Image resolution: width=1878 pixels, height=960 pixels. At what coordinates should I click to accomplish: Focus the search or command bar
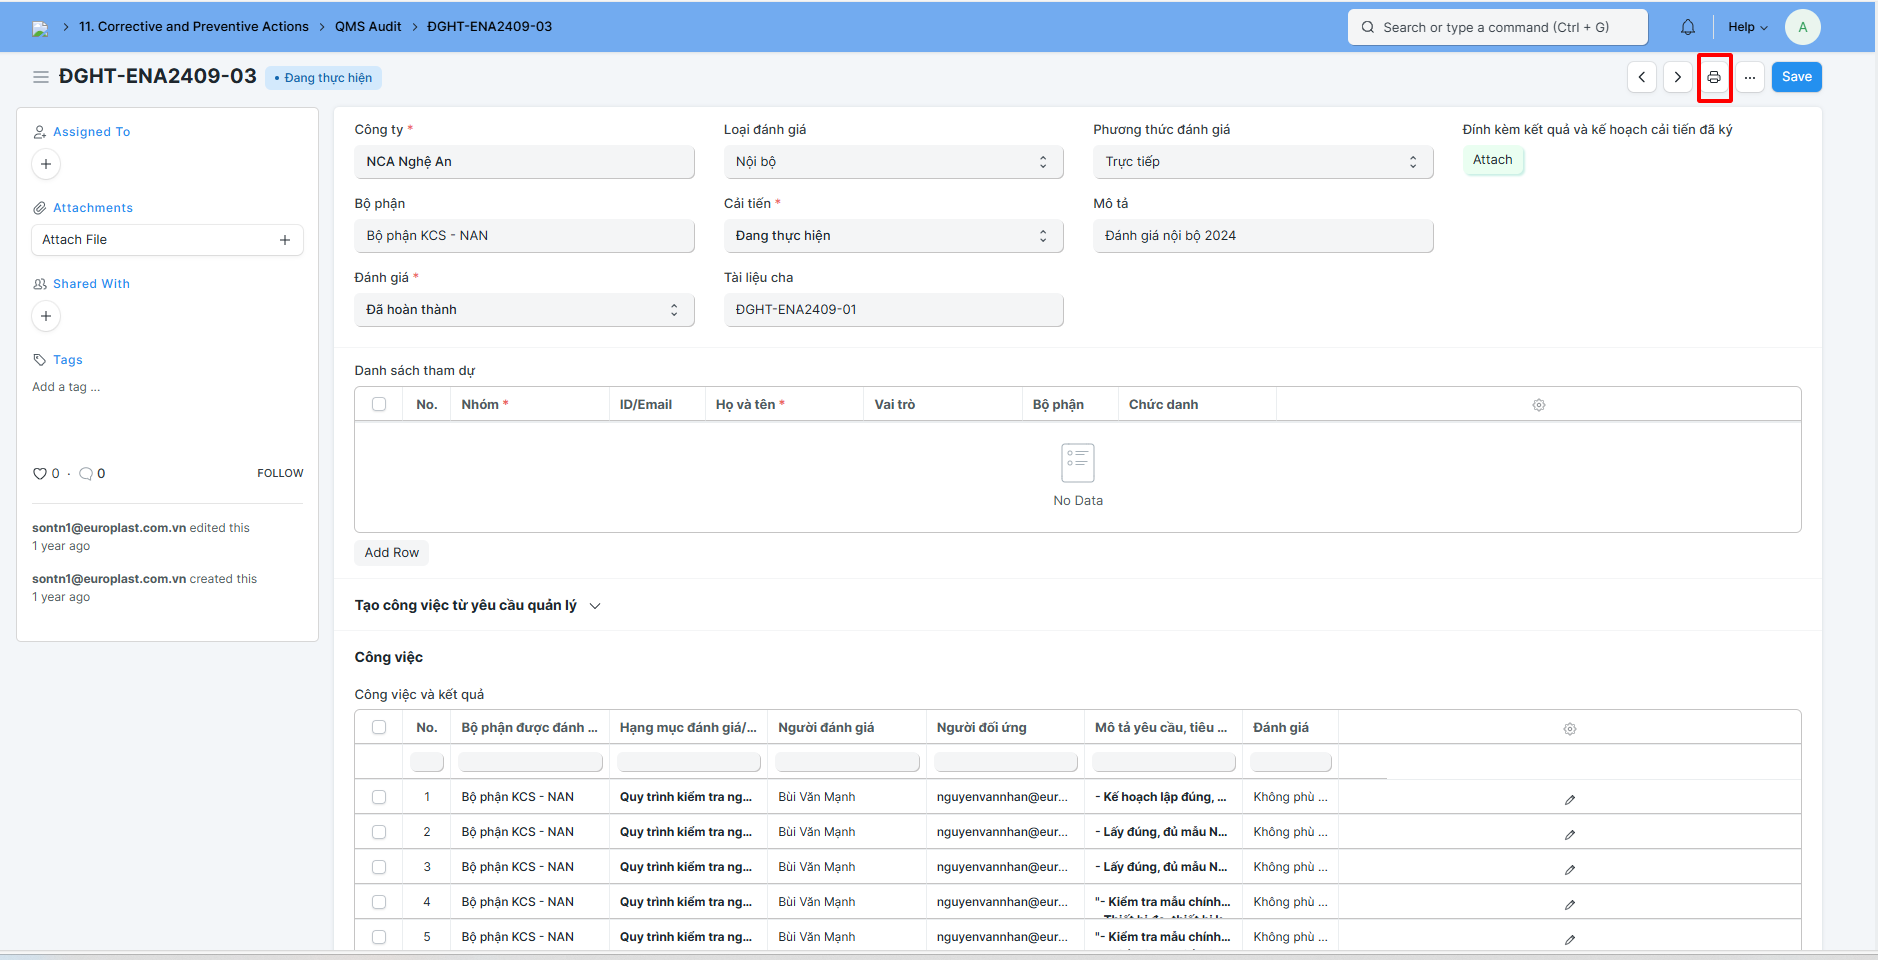tap(1496, 27)
